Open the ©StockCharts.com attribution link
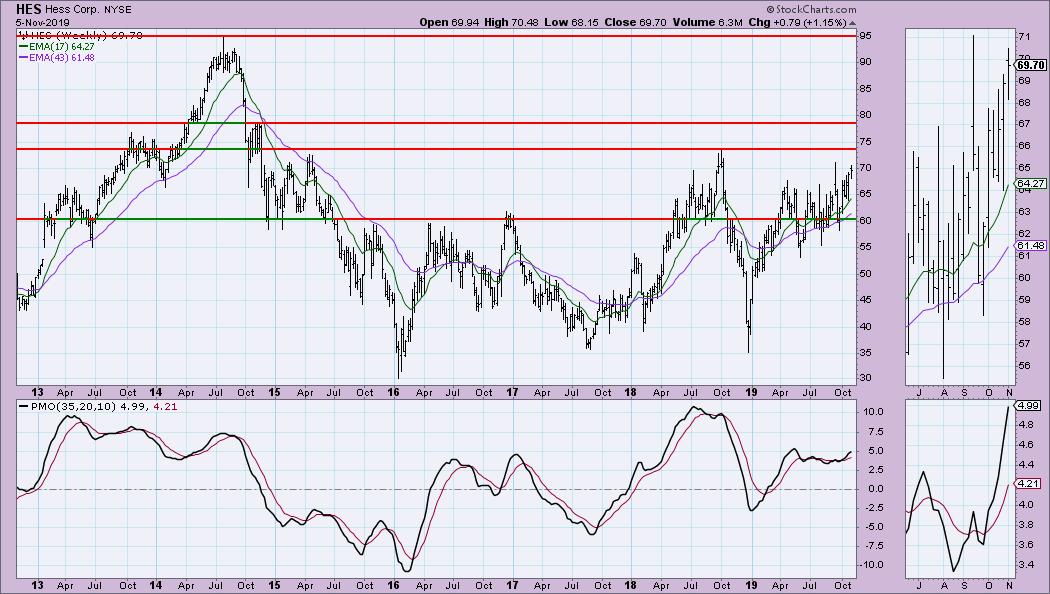Image resolution: width=1050 pixels, height=594 pixels. click(811, 9)
